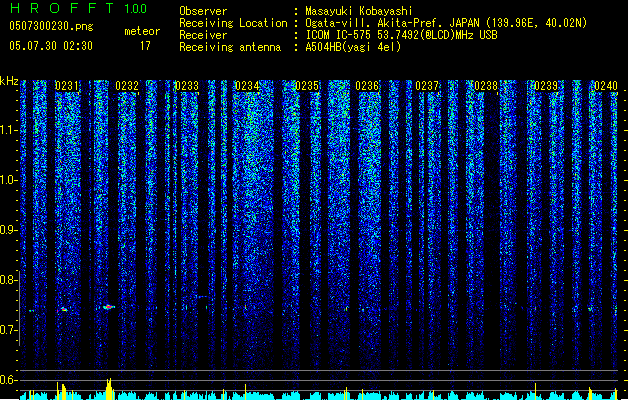Click the HROFFT title text
629x400 pixels.
62,8
